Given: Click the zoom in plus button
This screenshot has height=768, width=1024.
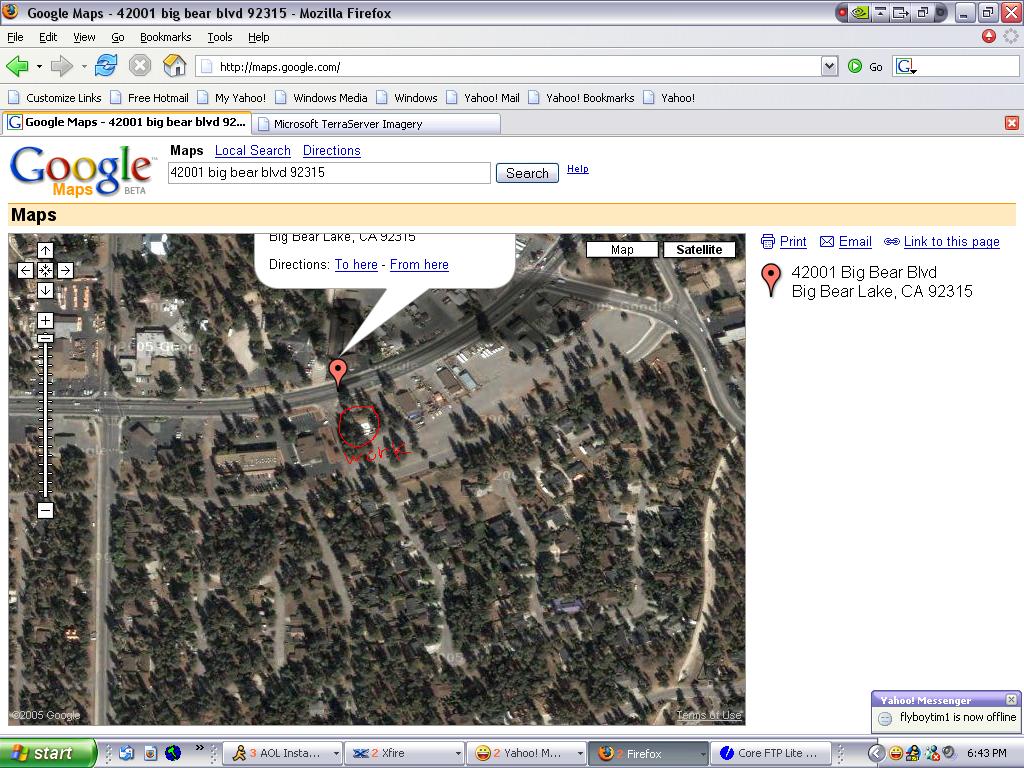Looking at the screenshot, I should [45, 321].
